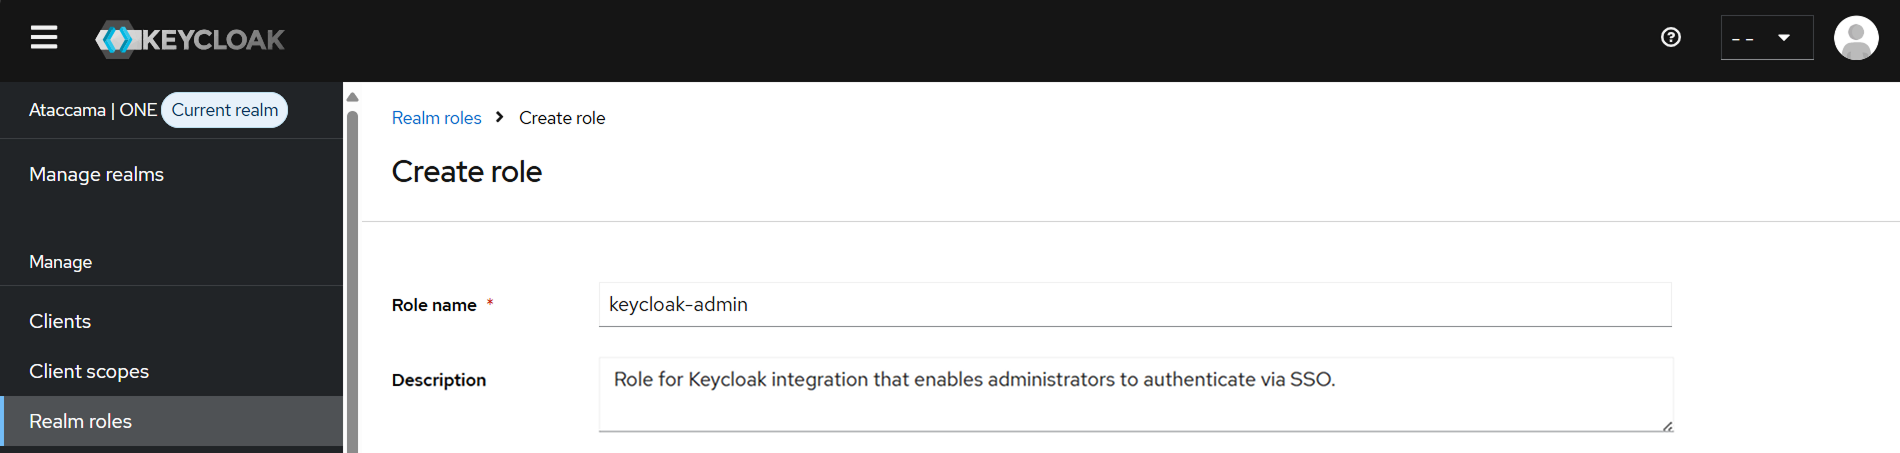
Task: Open the help question mark icon
Action: pyautogui.click(x=1670, y=38)
